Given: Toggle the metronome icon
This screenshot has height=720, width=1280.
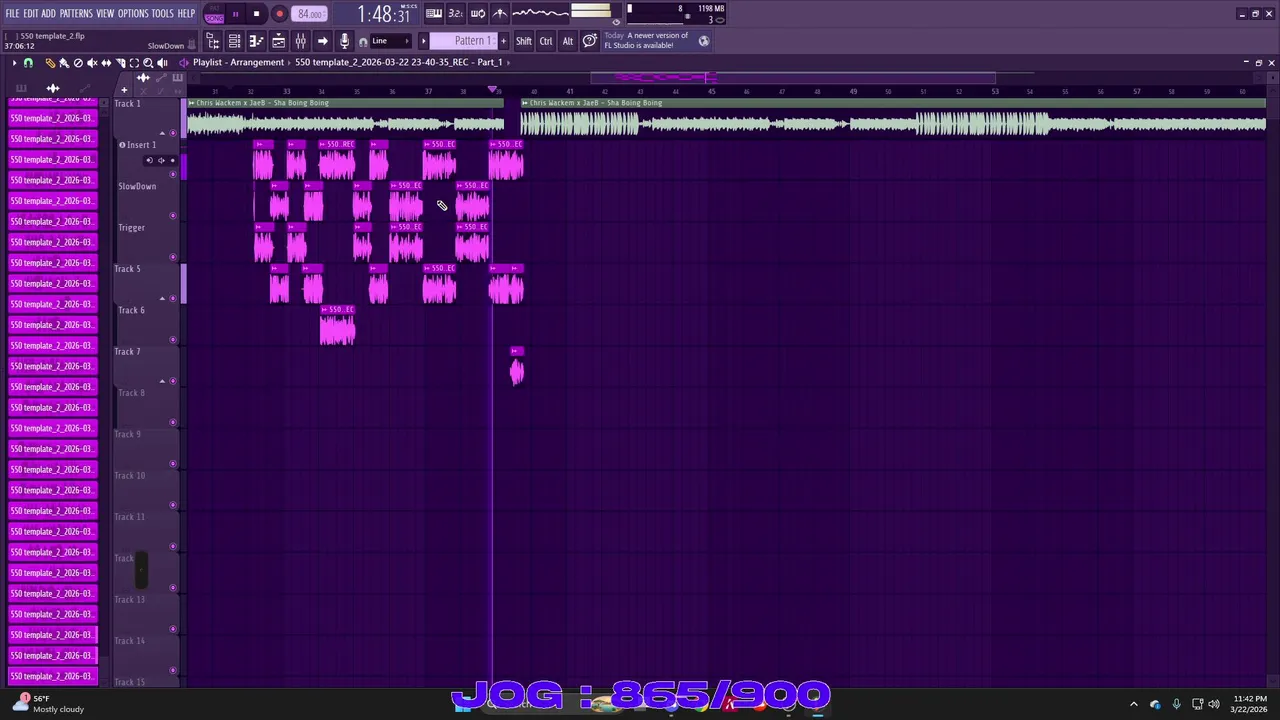Looking at the screenshot, I should pos(499,13).
